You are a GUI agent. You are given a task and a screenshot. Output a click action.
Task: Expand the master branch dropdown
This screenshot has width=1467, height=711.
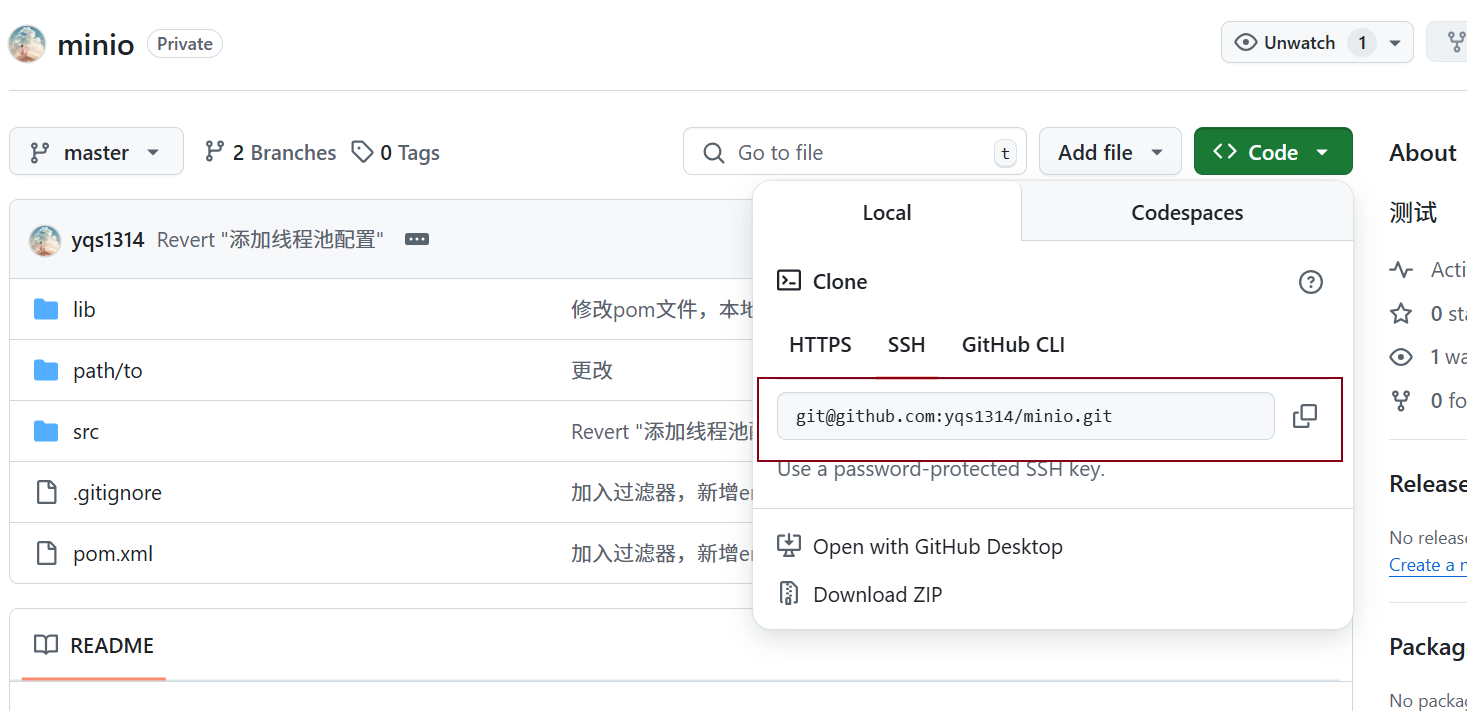pyautogui.click(x=96, y=152)
